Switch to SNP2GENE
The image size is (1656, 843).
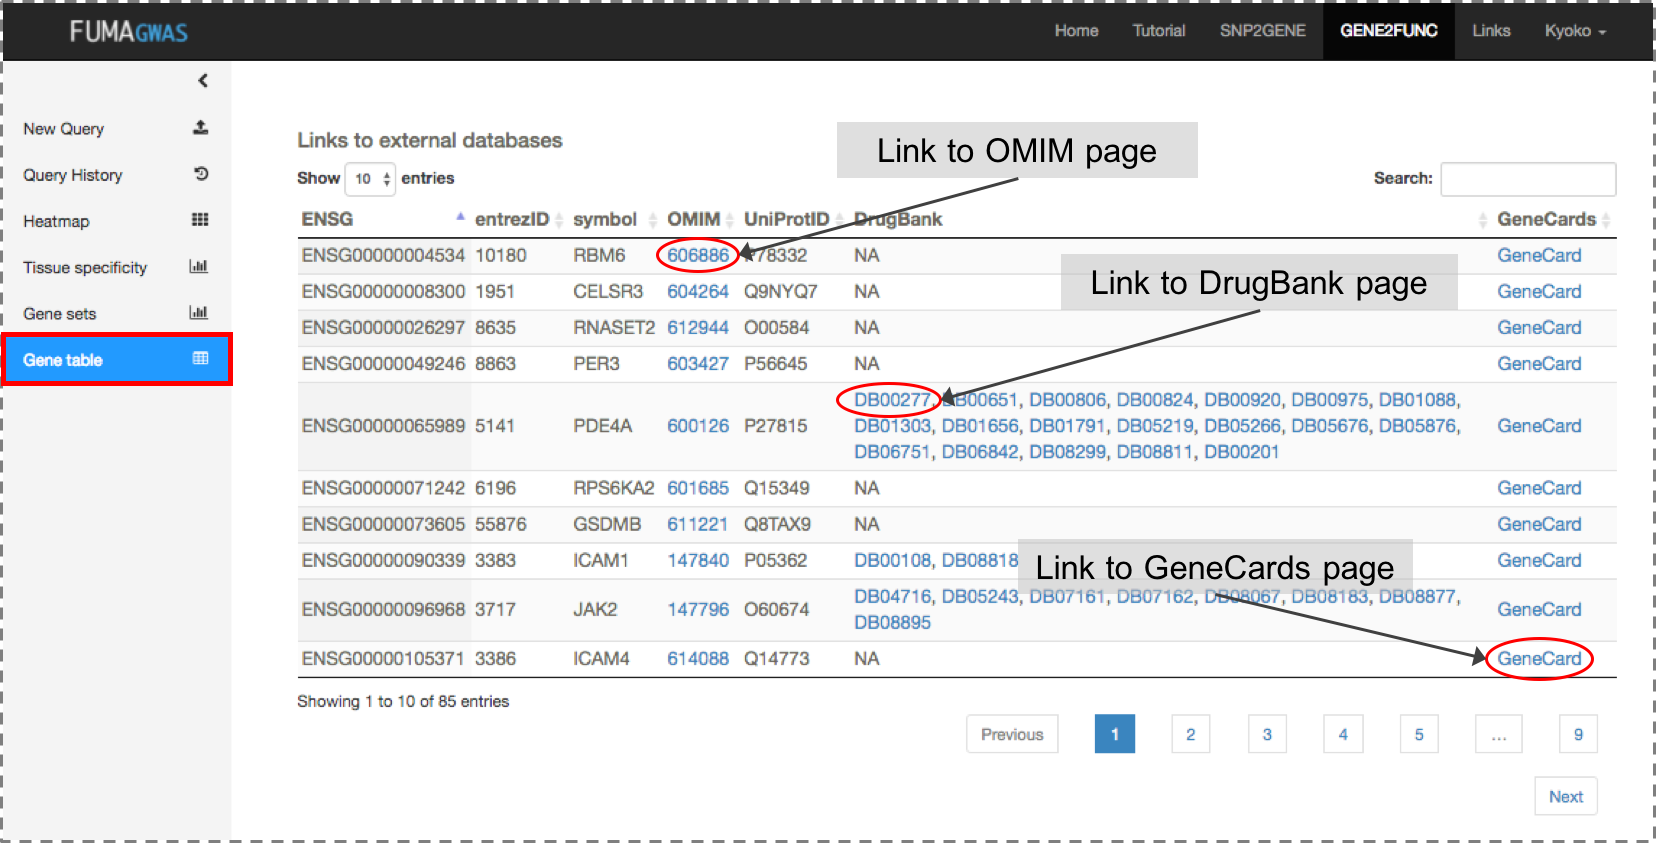coord(1262,31)
